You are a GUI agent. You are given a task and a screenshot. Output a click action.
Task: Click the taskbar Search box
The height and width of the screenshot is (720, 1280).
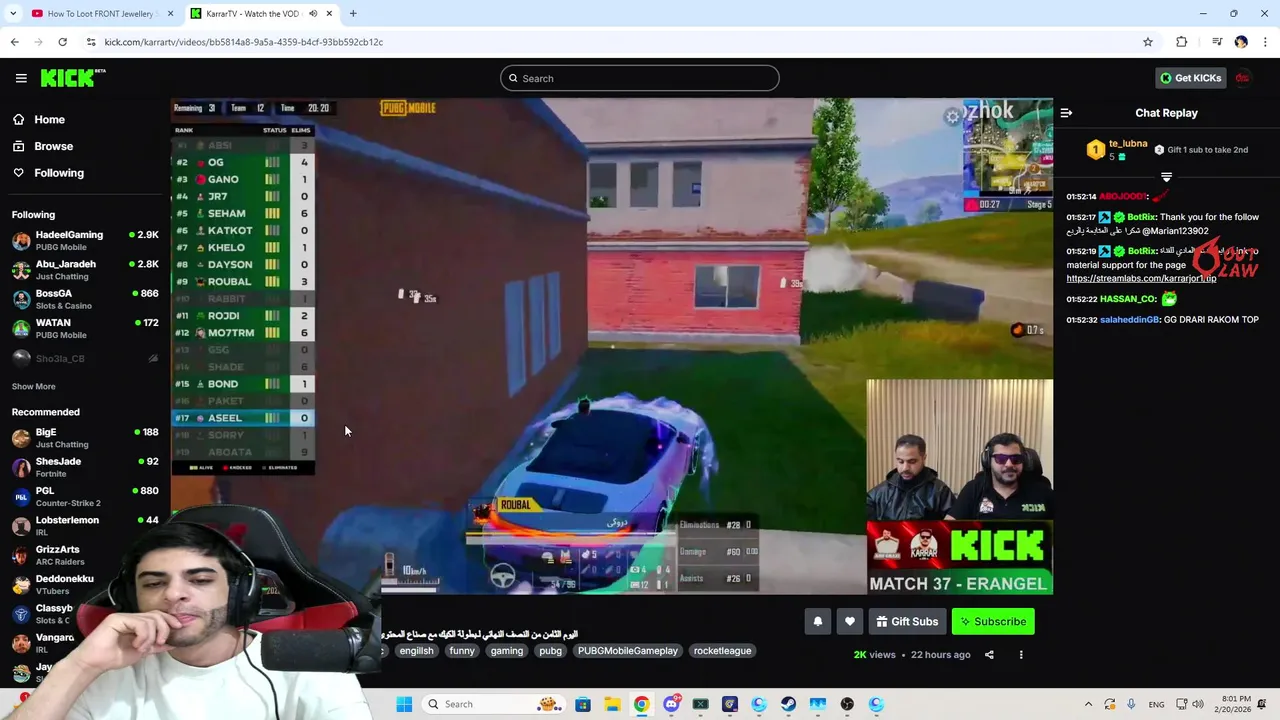point(495,704)
